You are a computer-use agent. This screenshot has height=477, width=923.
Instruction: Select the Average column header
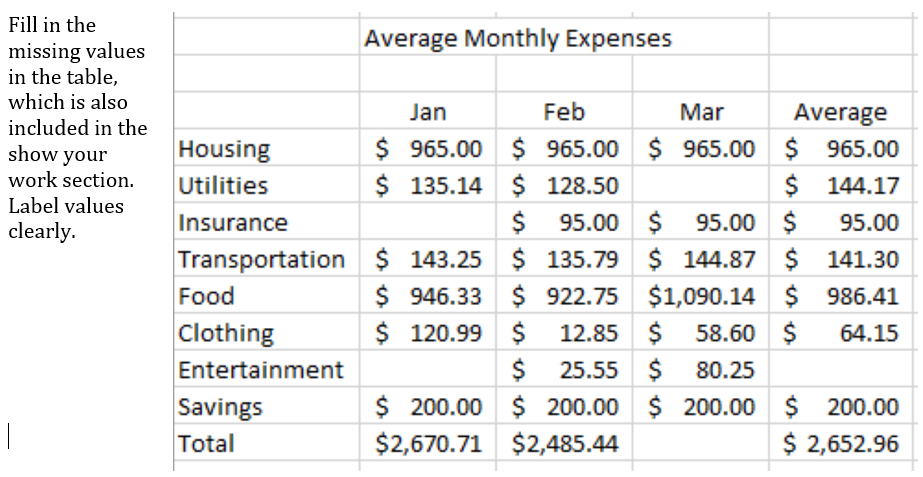840,112
